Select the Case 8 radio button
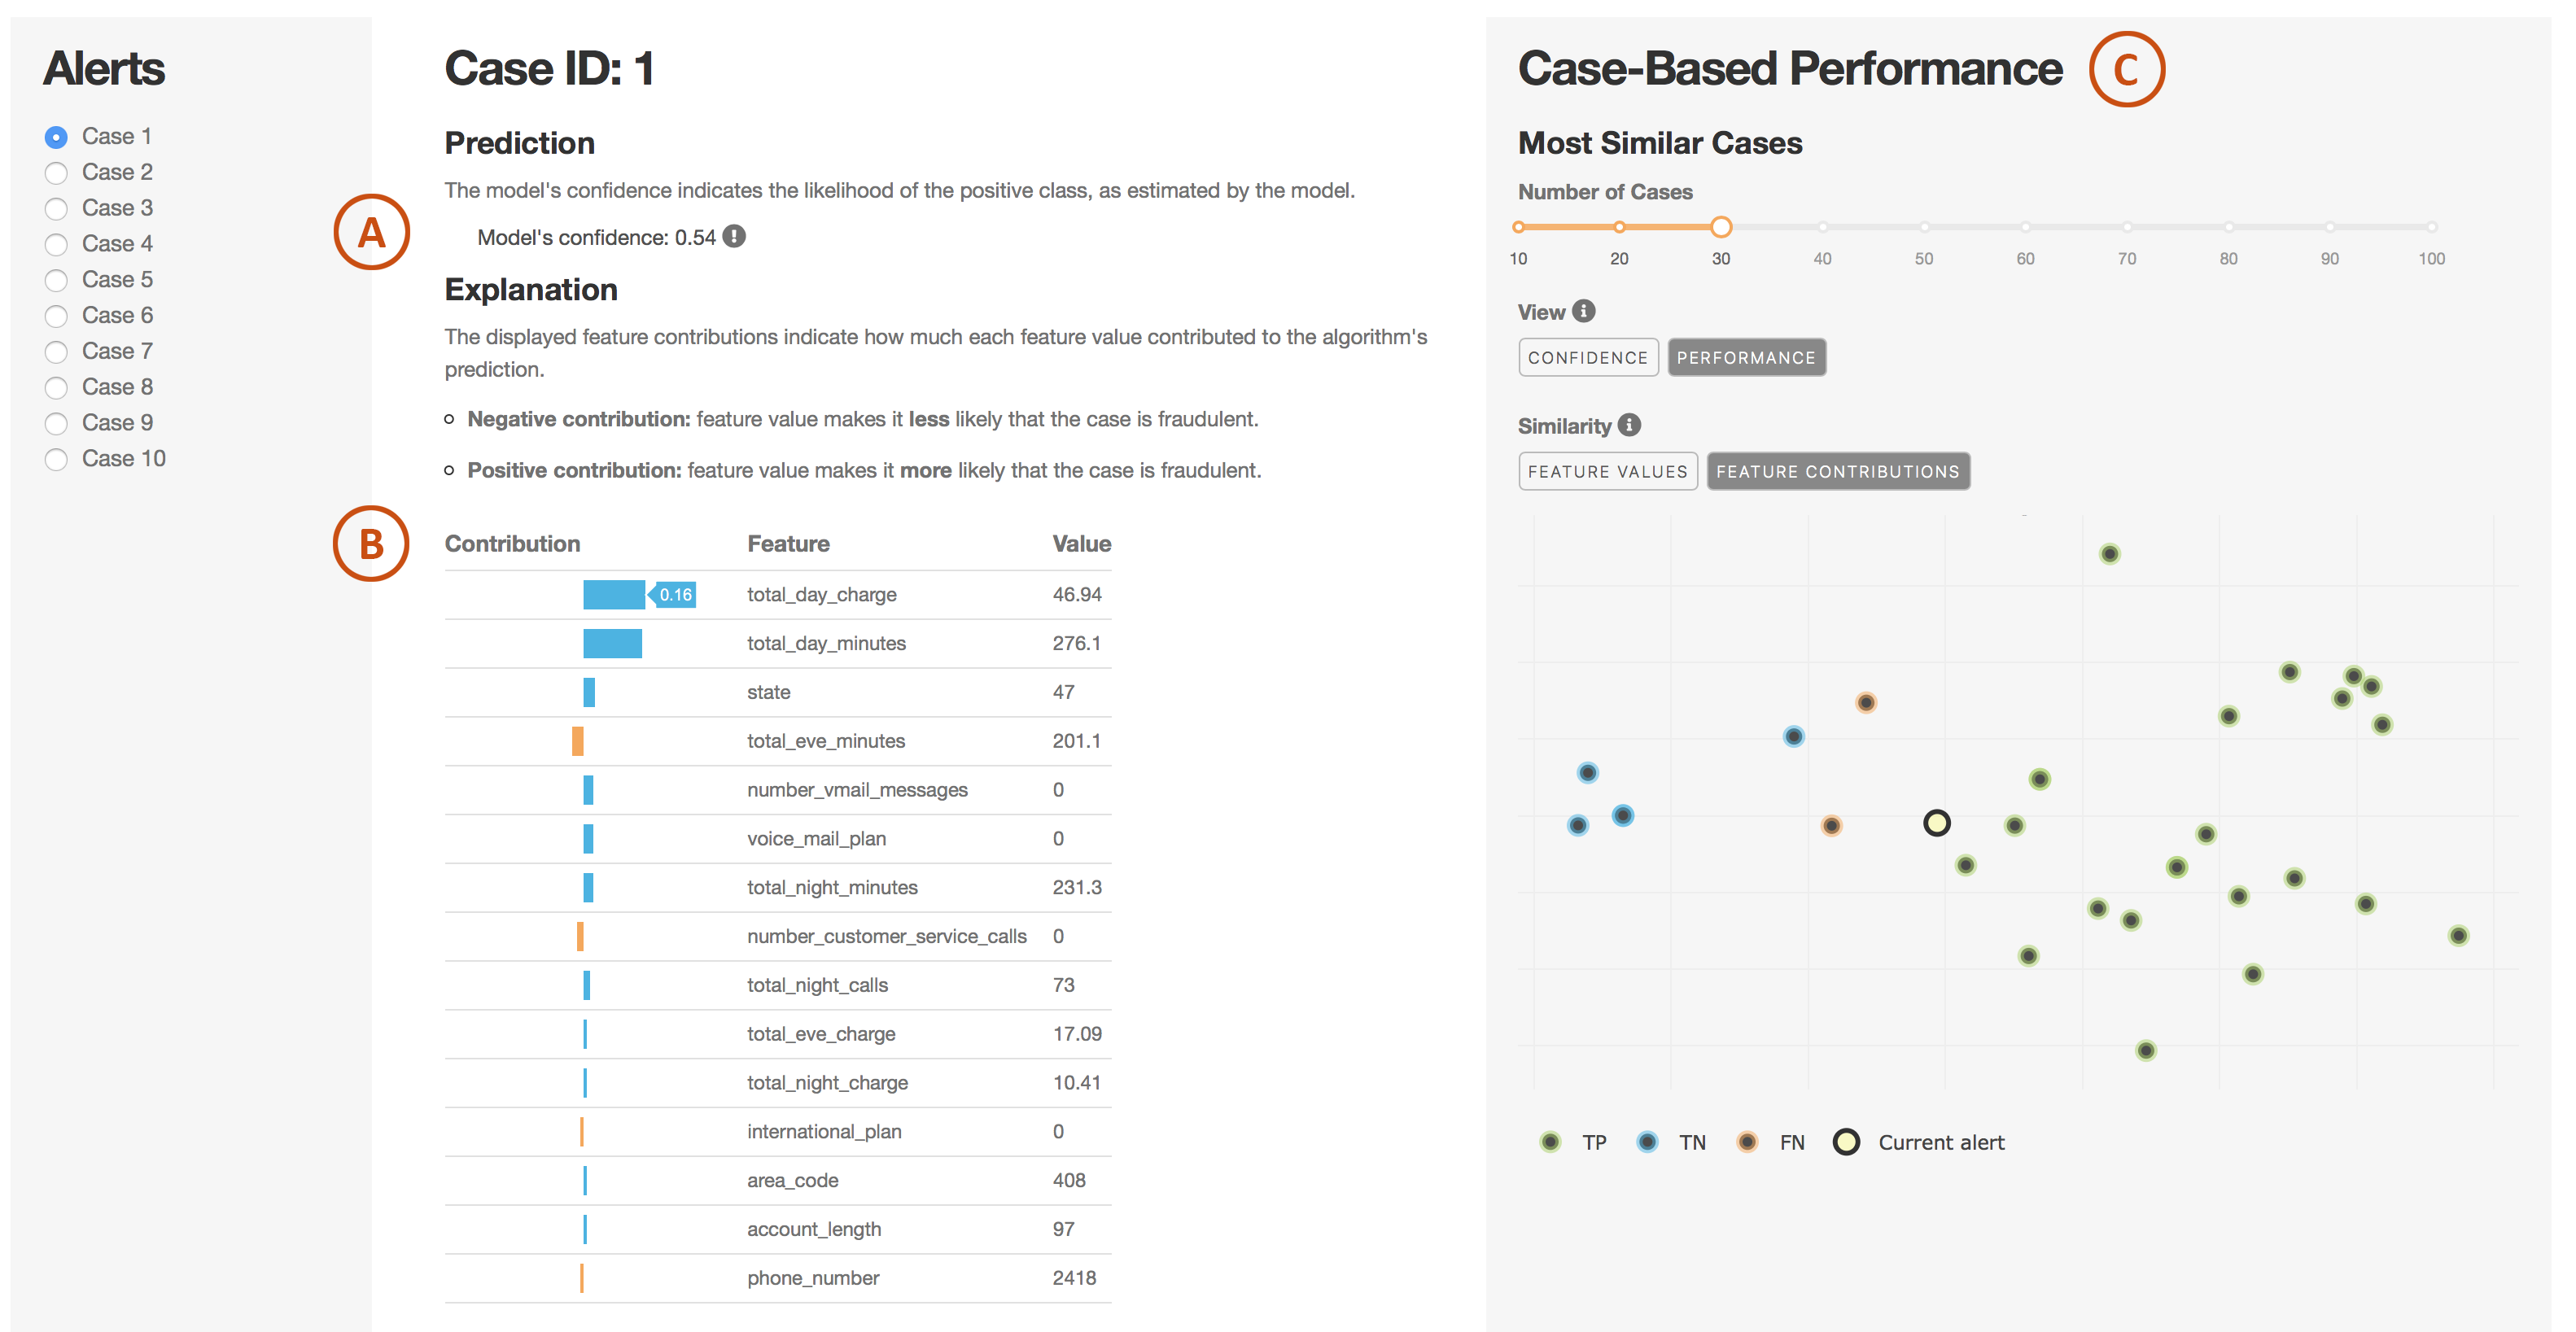The width and height of the screenshot is (2576, 1332). click(56, 388)
